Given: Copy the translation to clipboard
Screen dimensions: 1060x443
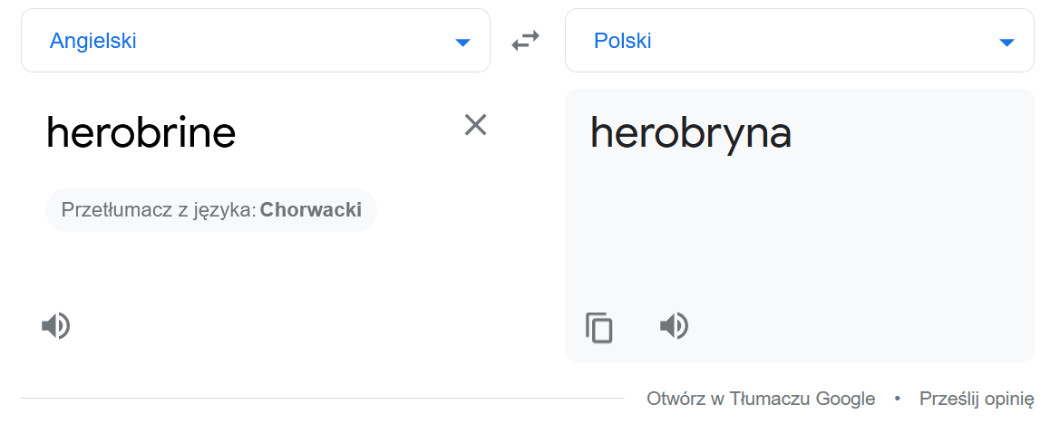Looking at the screenshot, I should (599, 327).
